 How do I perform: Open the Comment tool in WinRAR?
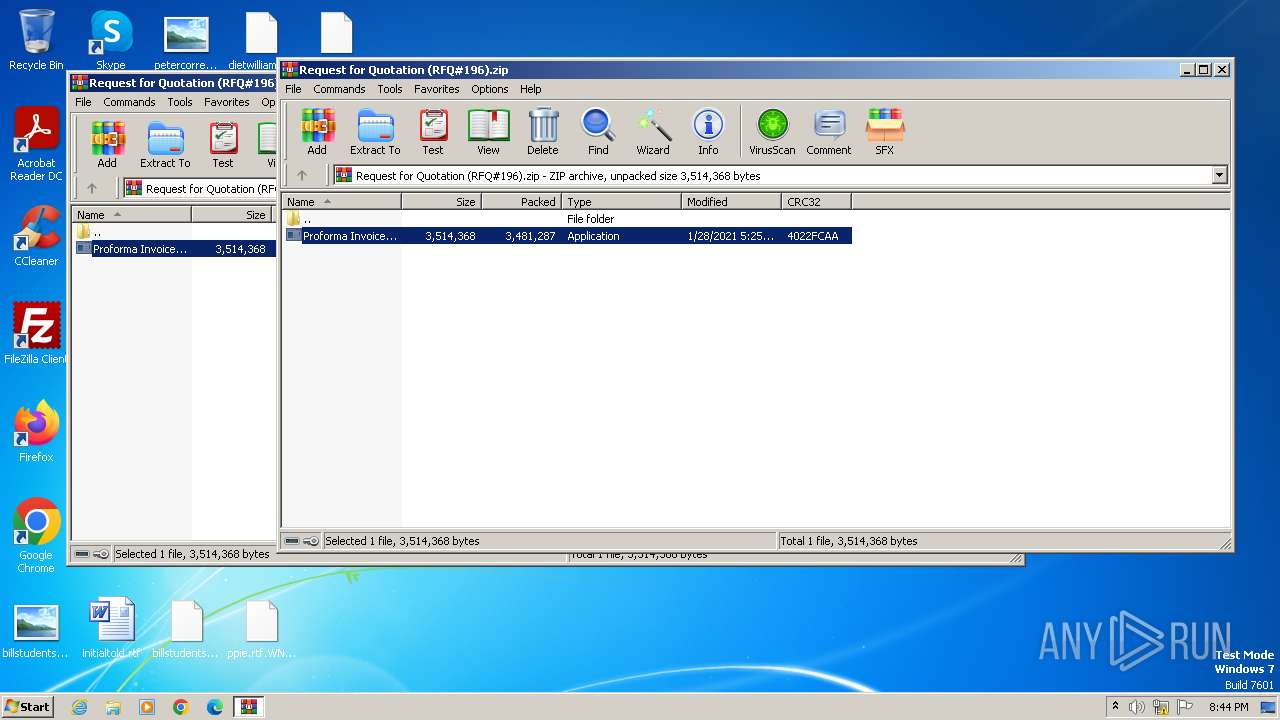coord(829,132)
